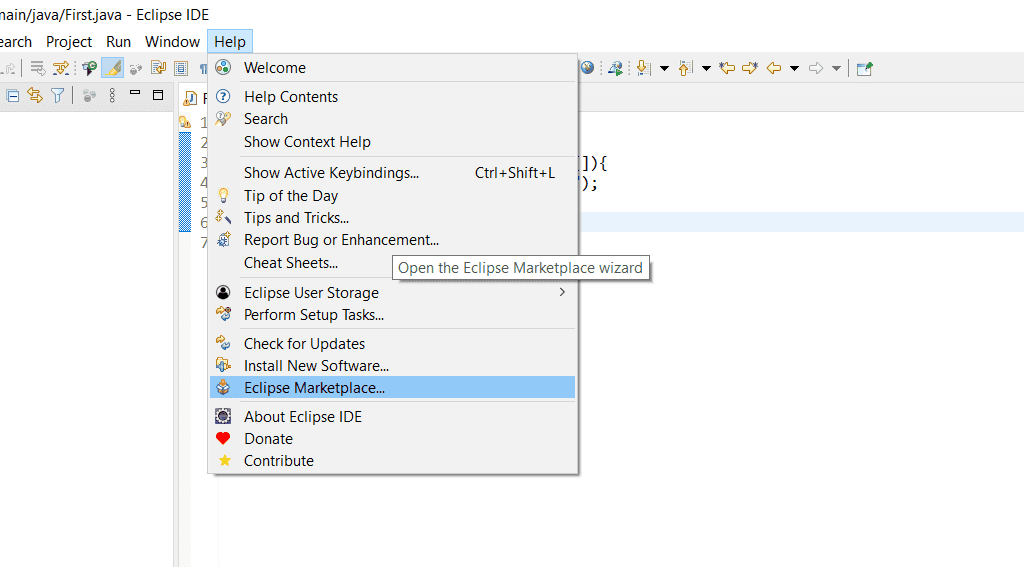Open Previous Annotation dropdown arrow

point(706,68)
